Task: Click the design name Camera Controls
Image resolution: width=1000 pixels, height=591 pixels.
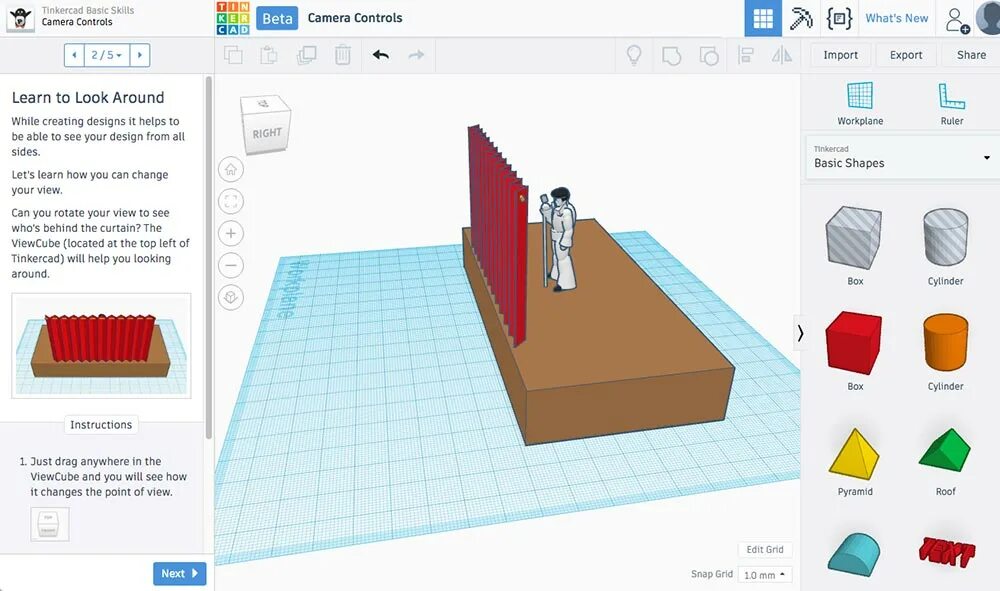Action: pyautogui.click(x=355, y=18)
